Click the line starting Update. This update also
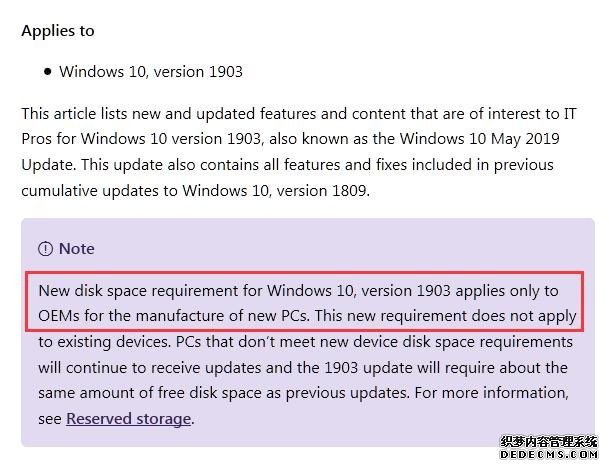The image size is (609, 469). click(287, 165)
